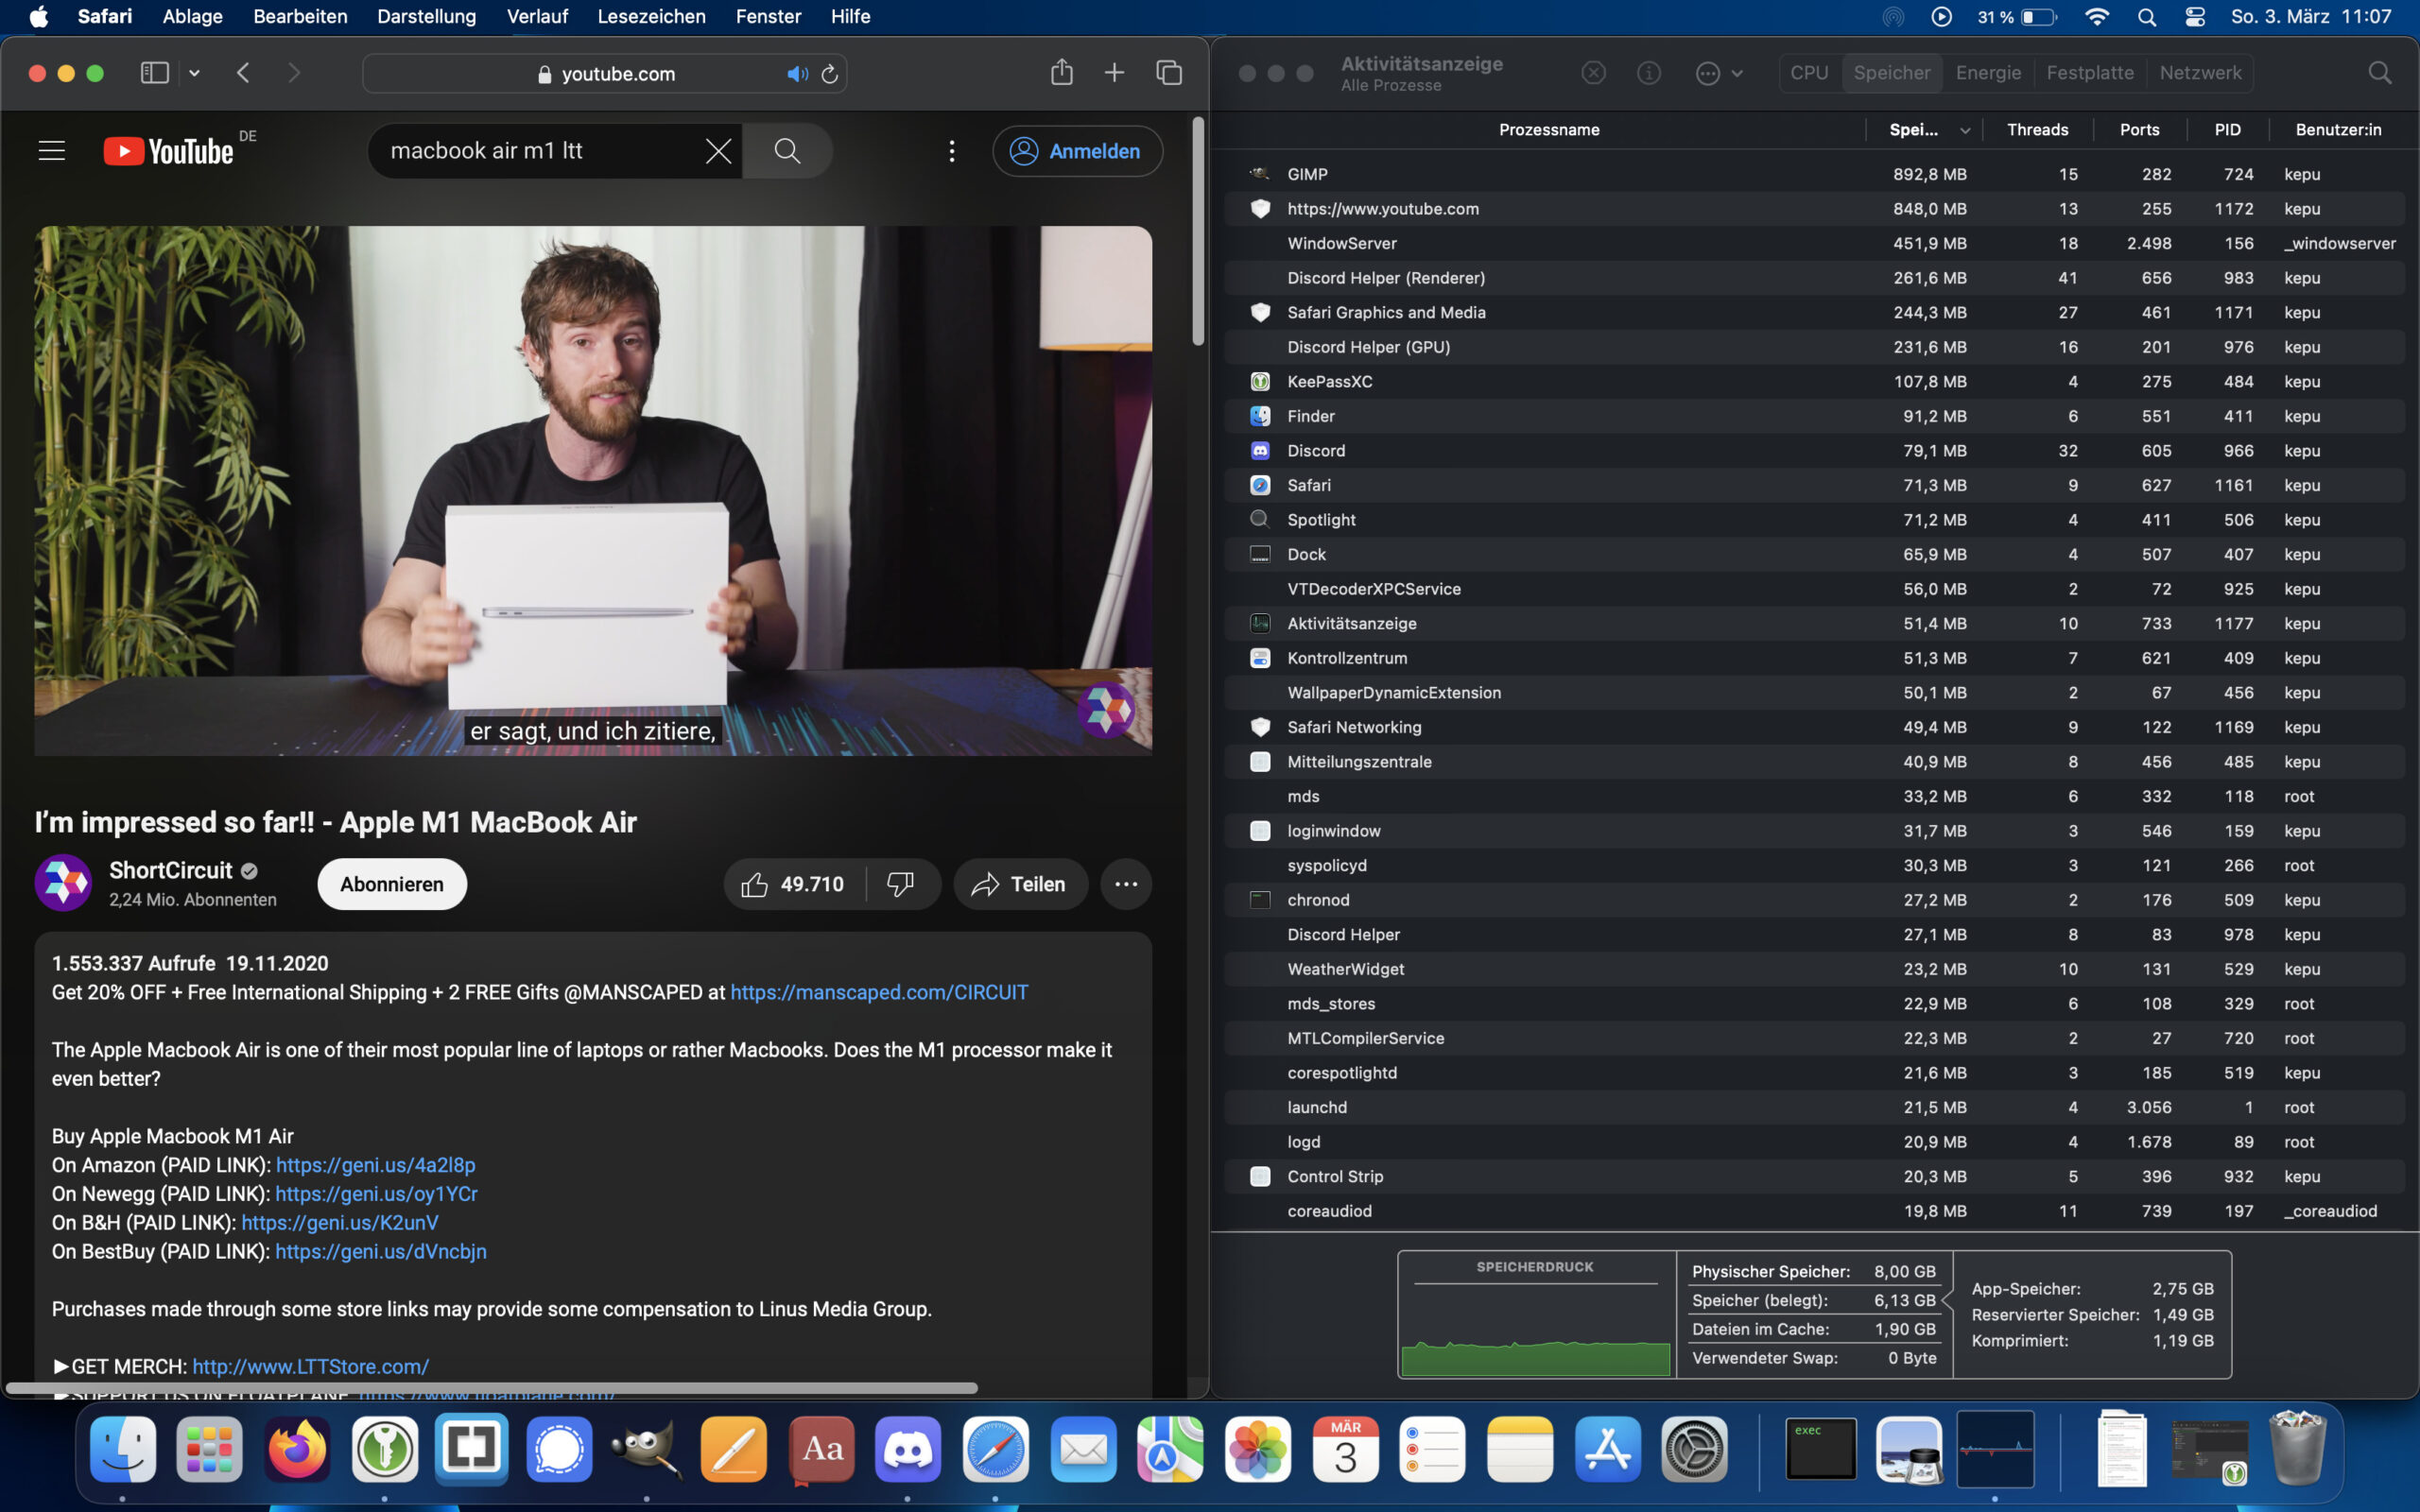The image size is (2420, 1512).
Task: Open Control Center in the menu bar
Action: coord(2195,17)
